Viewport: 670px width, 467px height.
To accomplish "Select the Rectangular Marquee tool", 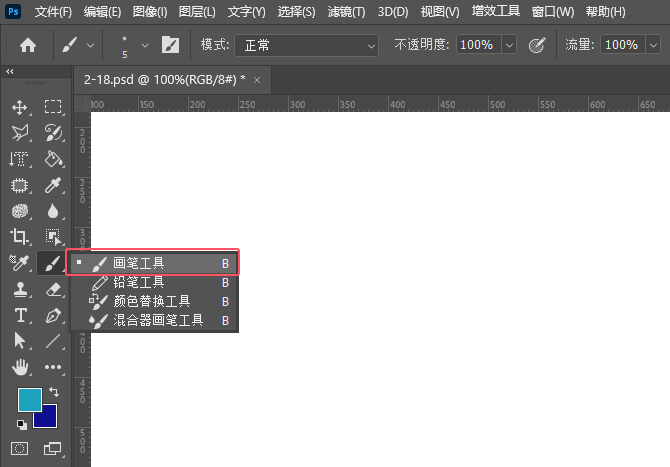I will 53,107.
